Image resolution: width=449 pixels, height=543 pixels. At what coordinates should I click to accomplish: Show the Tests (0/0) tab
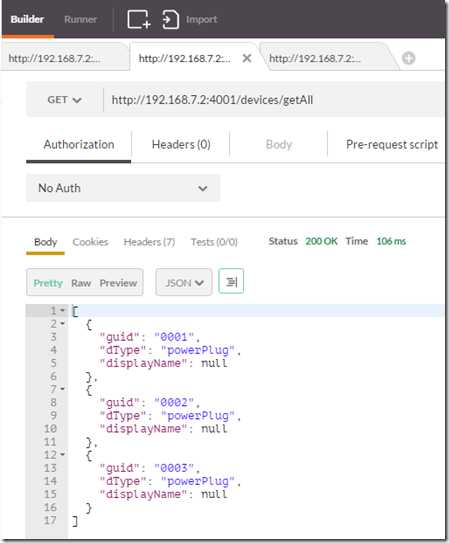pos(214,241)
